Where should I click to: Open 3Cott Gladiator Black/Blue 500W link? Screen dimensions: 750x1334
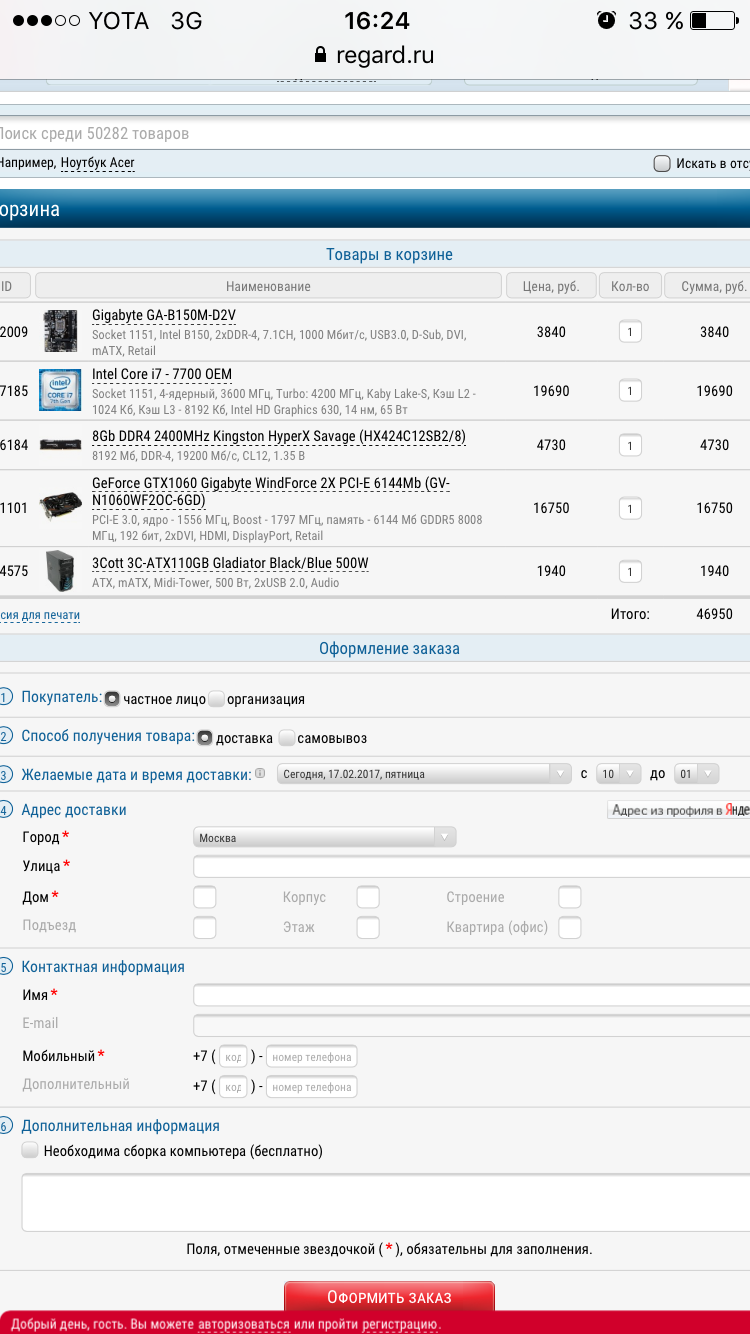point(230,563)
